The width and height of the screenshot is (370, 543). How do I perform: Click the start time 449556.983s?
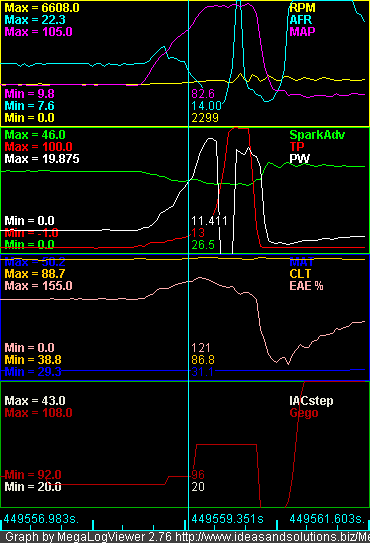coord(41,519)
